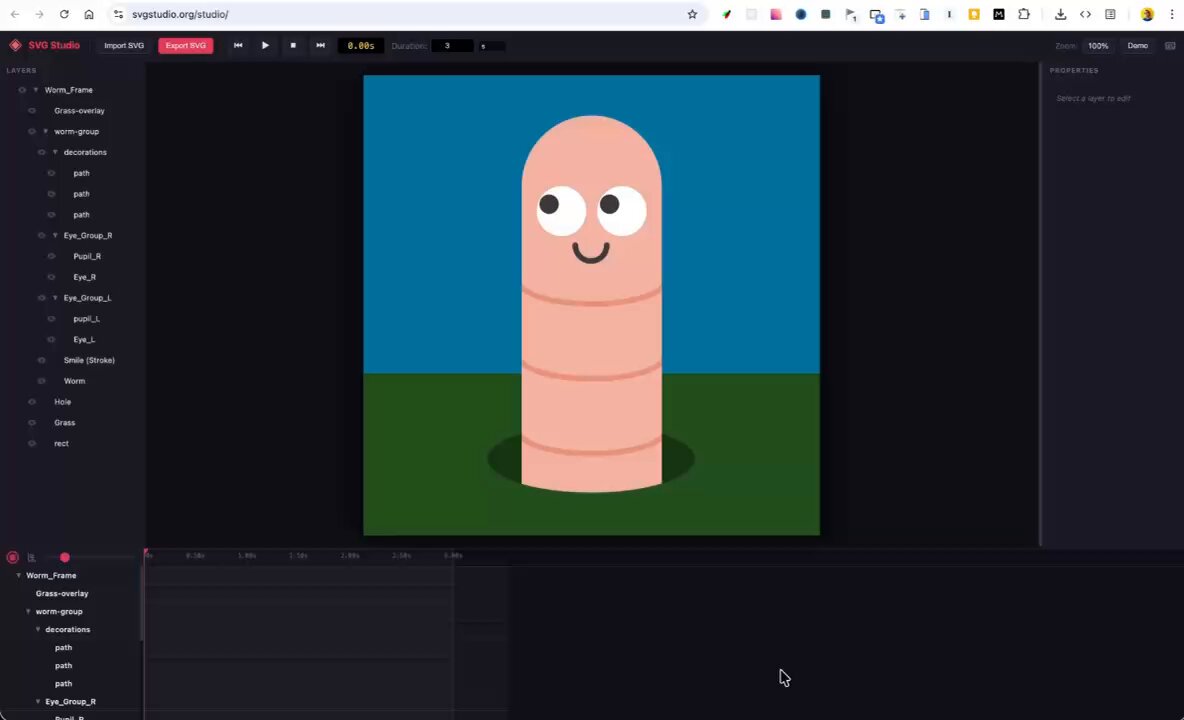Collapse worm-group in the timeline tree
Image resolution: width=1184 pixels, height=720 pixels.
pos(29,611)
